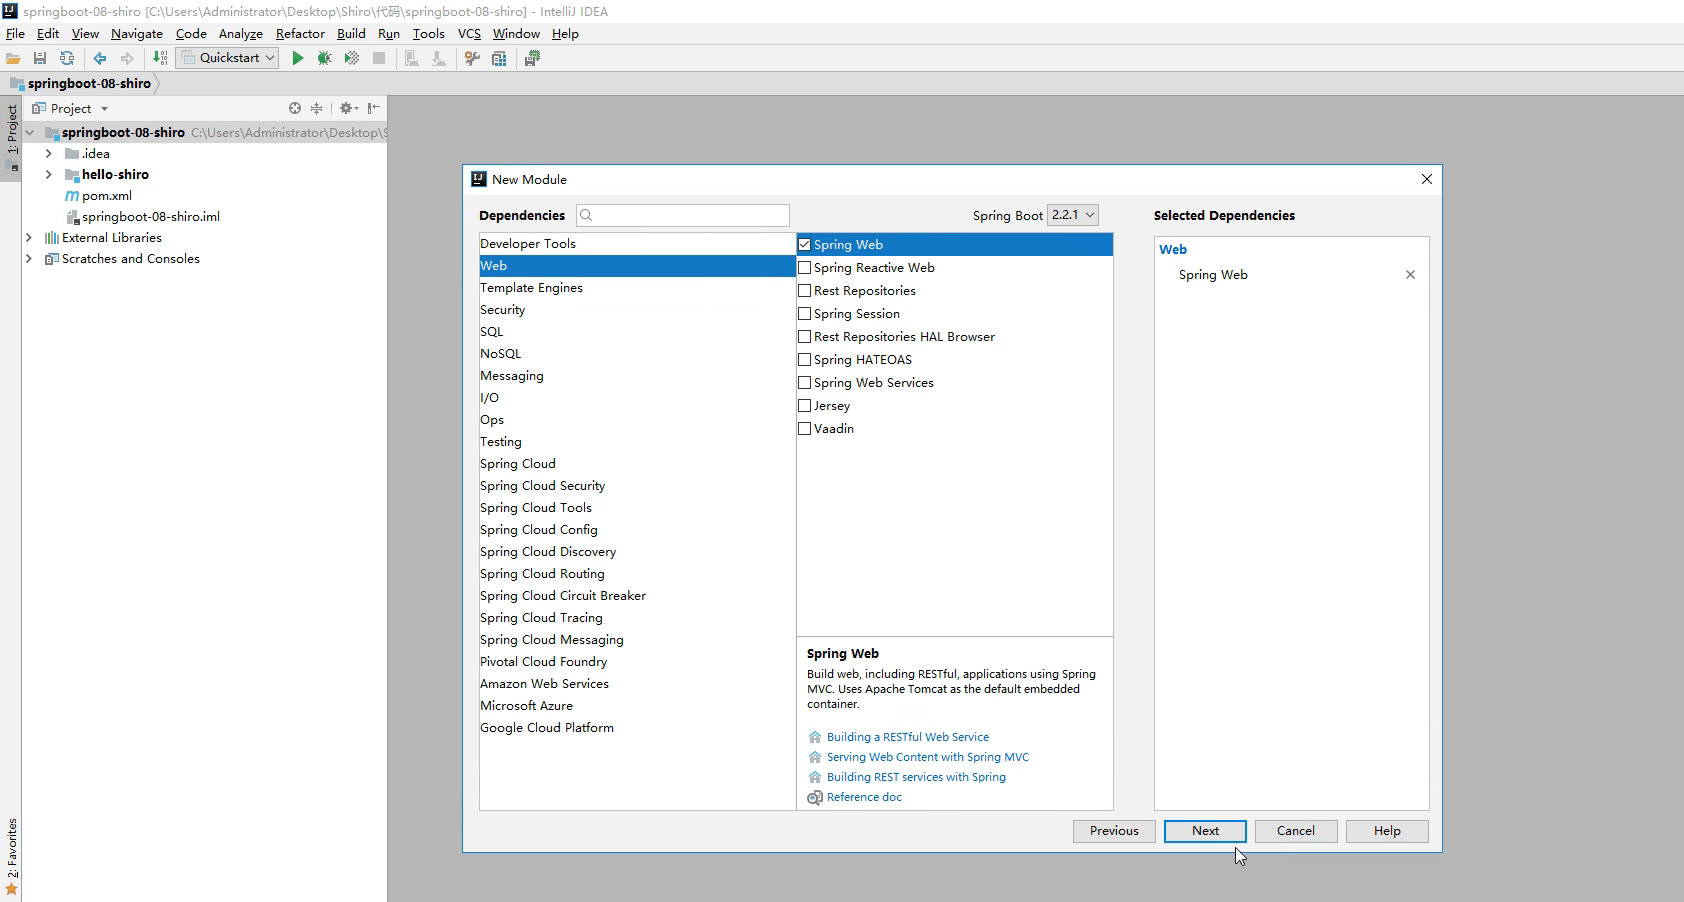Click the Previous button

(1114, 831)
